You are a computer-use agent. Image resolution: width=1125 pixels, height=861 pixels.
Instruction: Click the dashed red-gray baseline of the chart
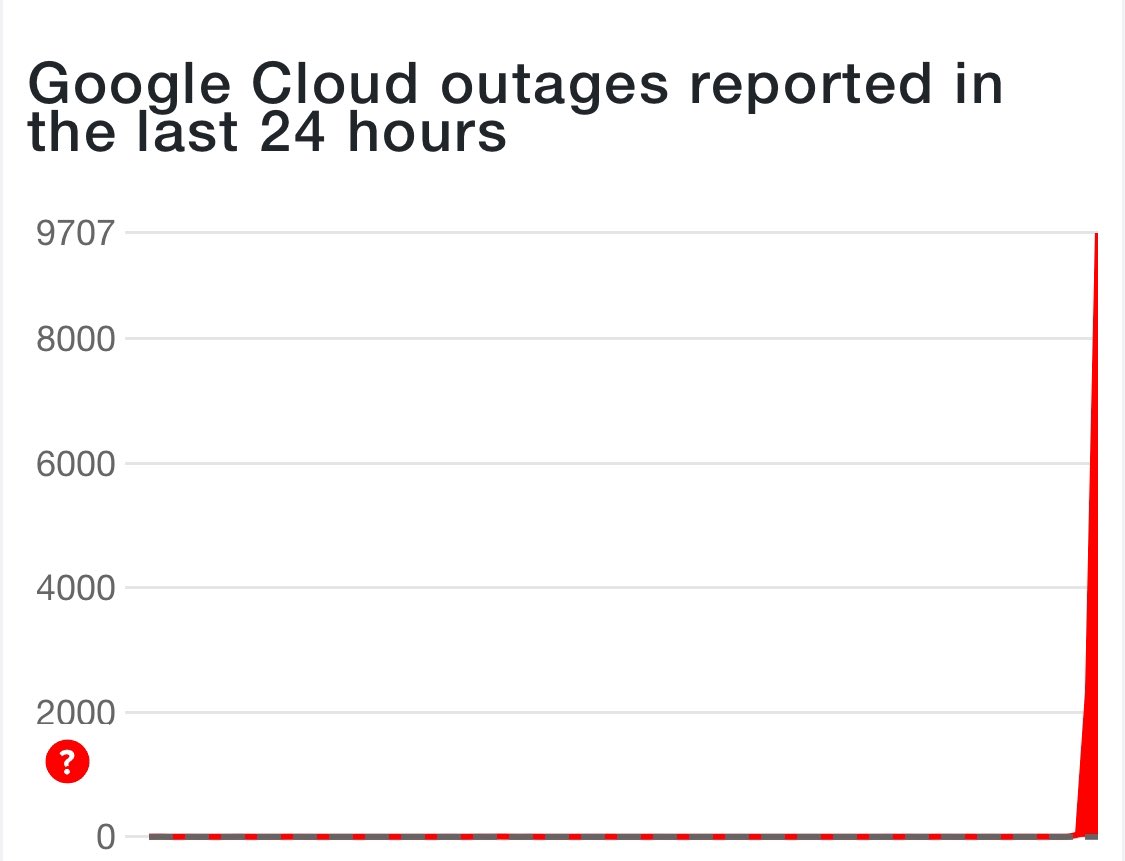pyautogui.click(x=610, y=837)
